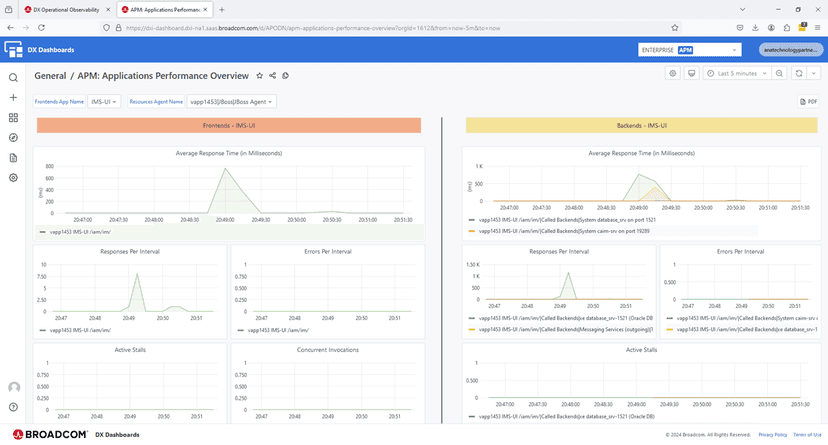Star the dashboard as favorite

(x=260, y=75)
